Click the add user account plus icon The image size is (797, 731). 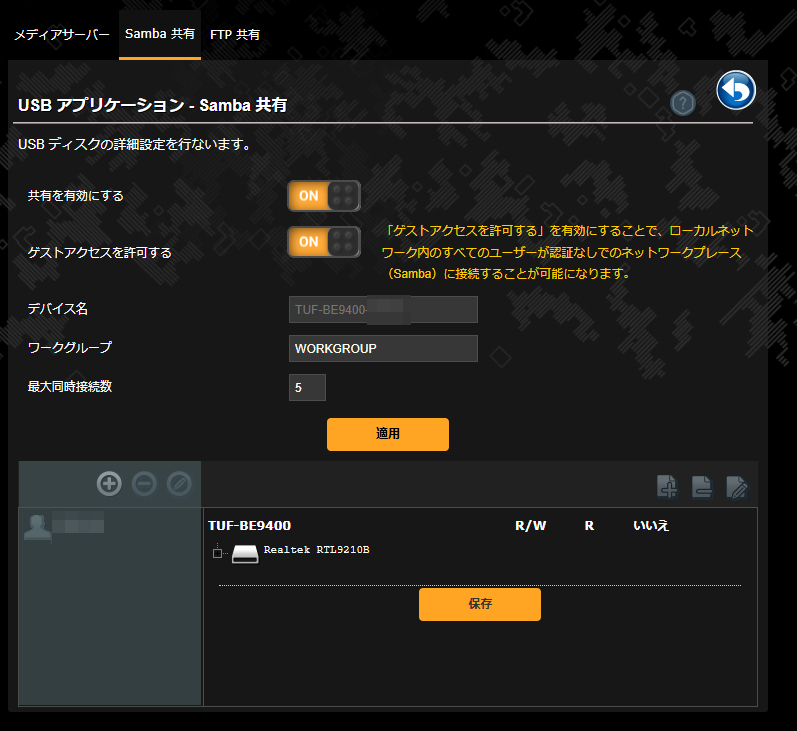pos(109,484)
